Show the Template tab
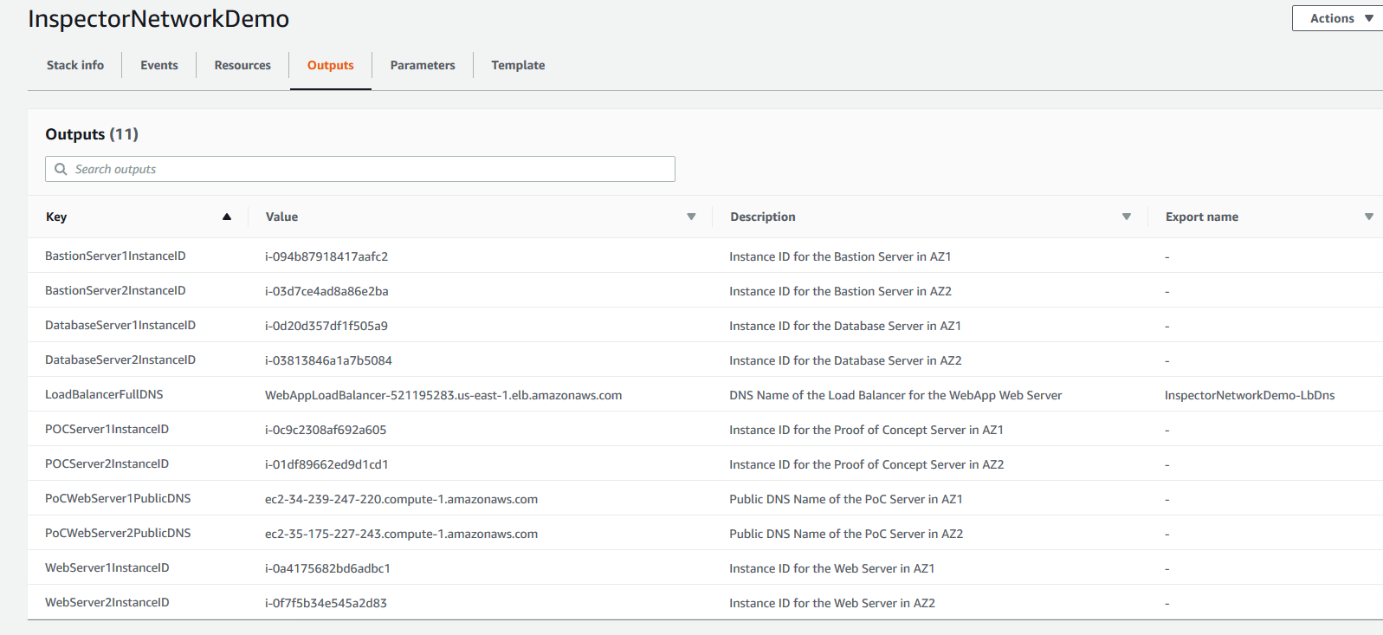The image size is (1383, 635). pos(518,65)
